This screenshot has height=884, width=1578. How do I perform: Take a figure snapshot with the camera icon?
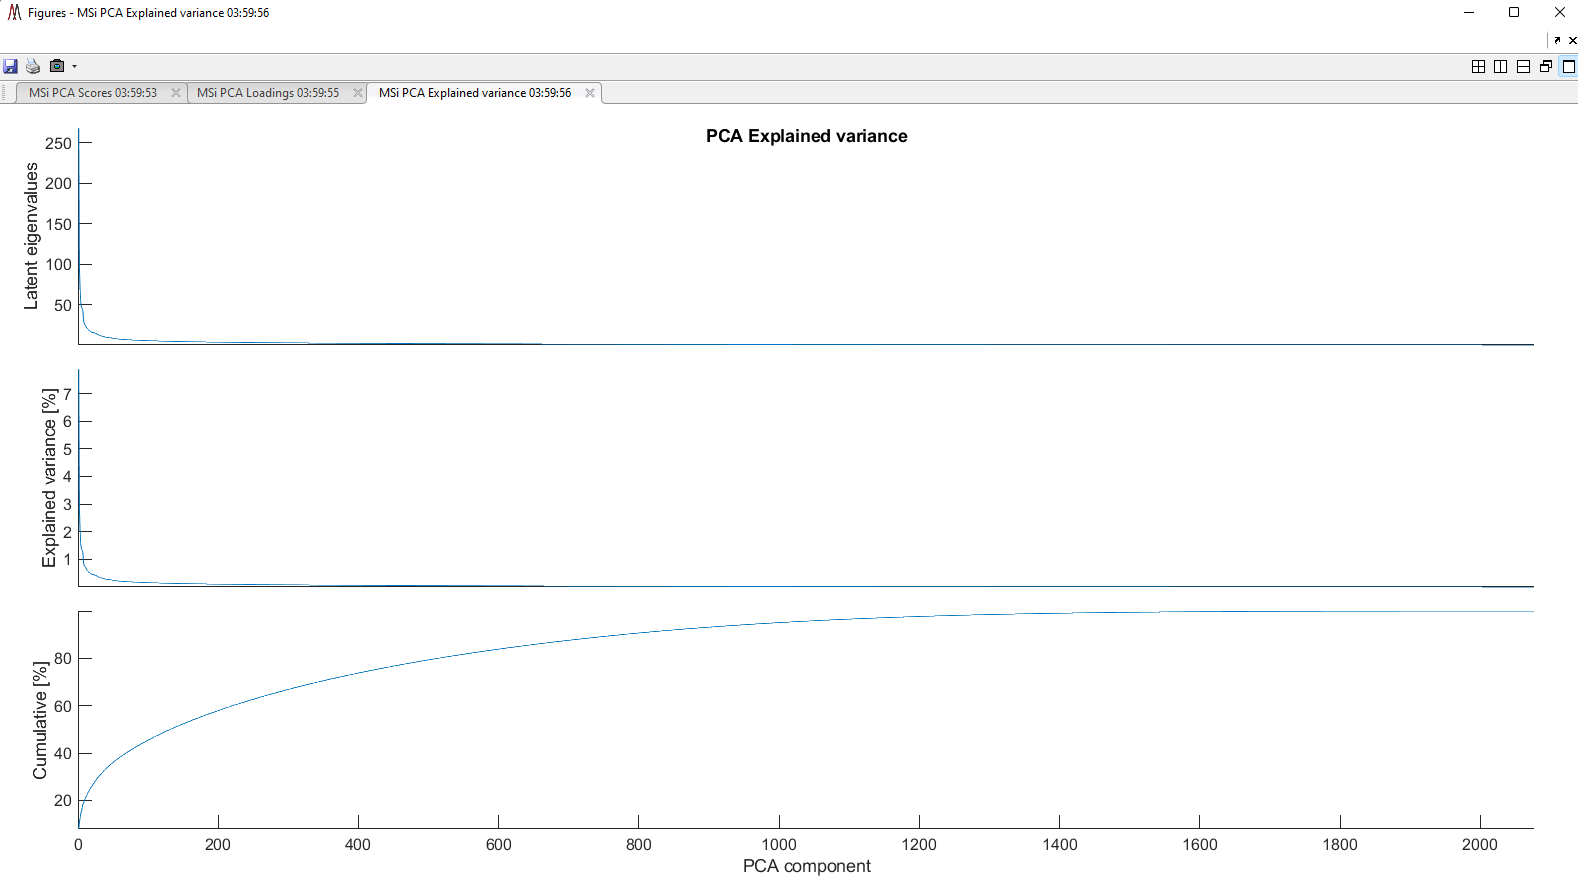(x=57, y=66)
